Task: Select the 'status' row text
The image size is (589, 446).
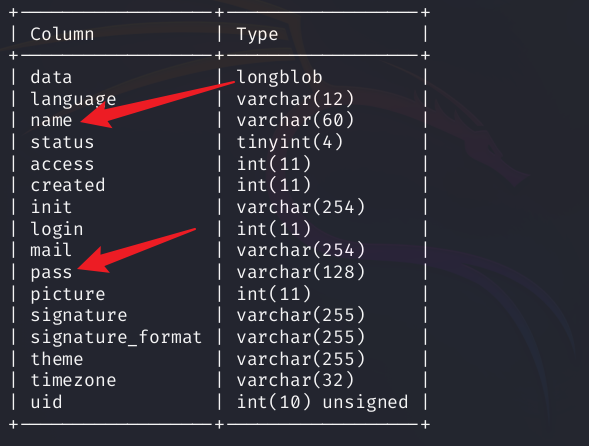Action: [62, 142]
